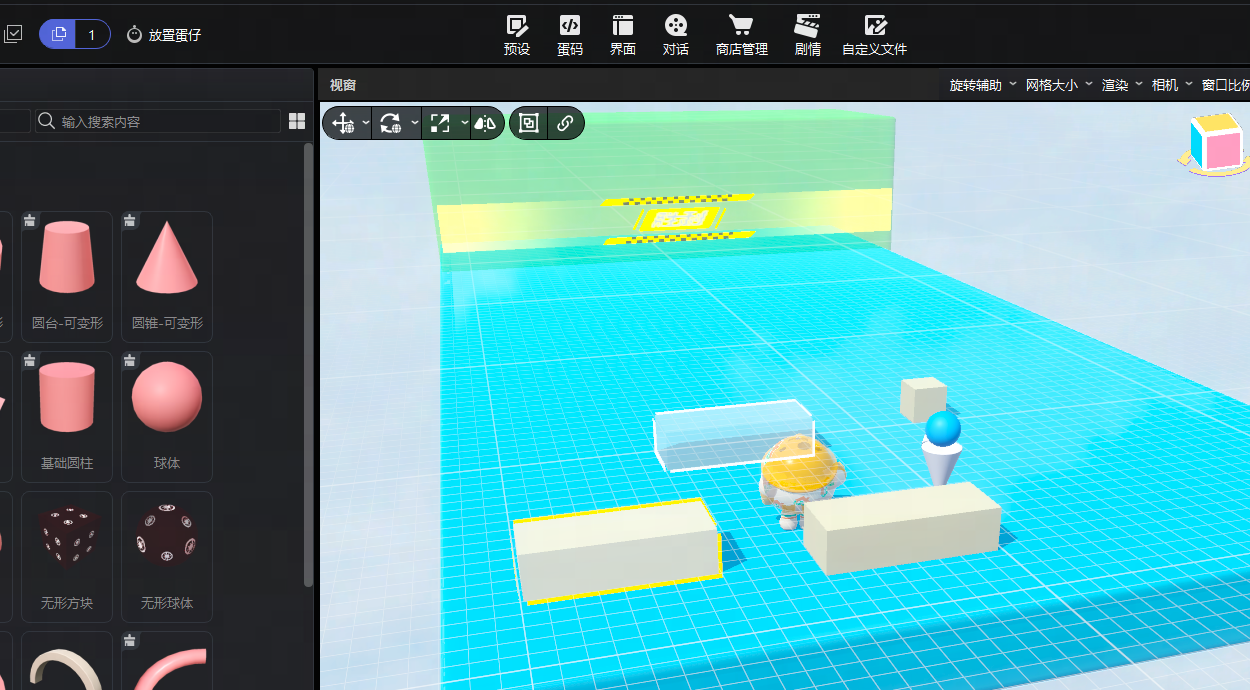Select the move gizmo tool

pos(343,123)
